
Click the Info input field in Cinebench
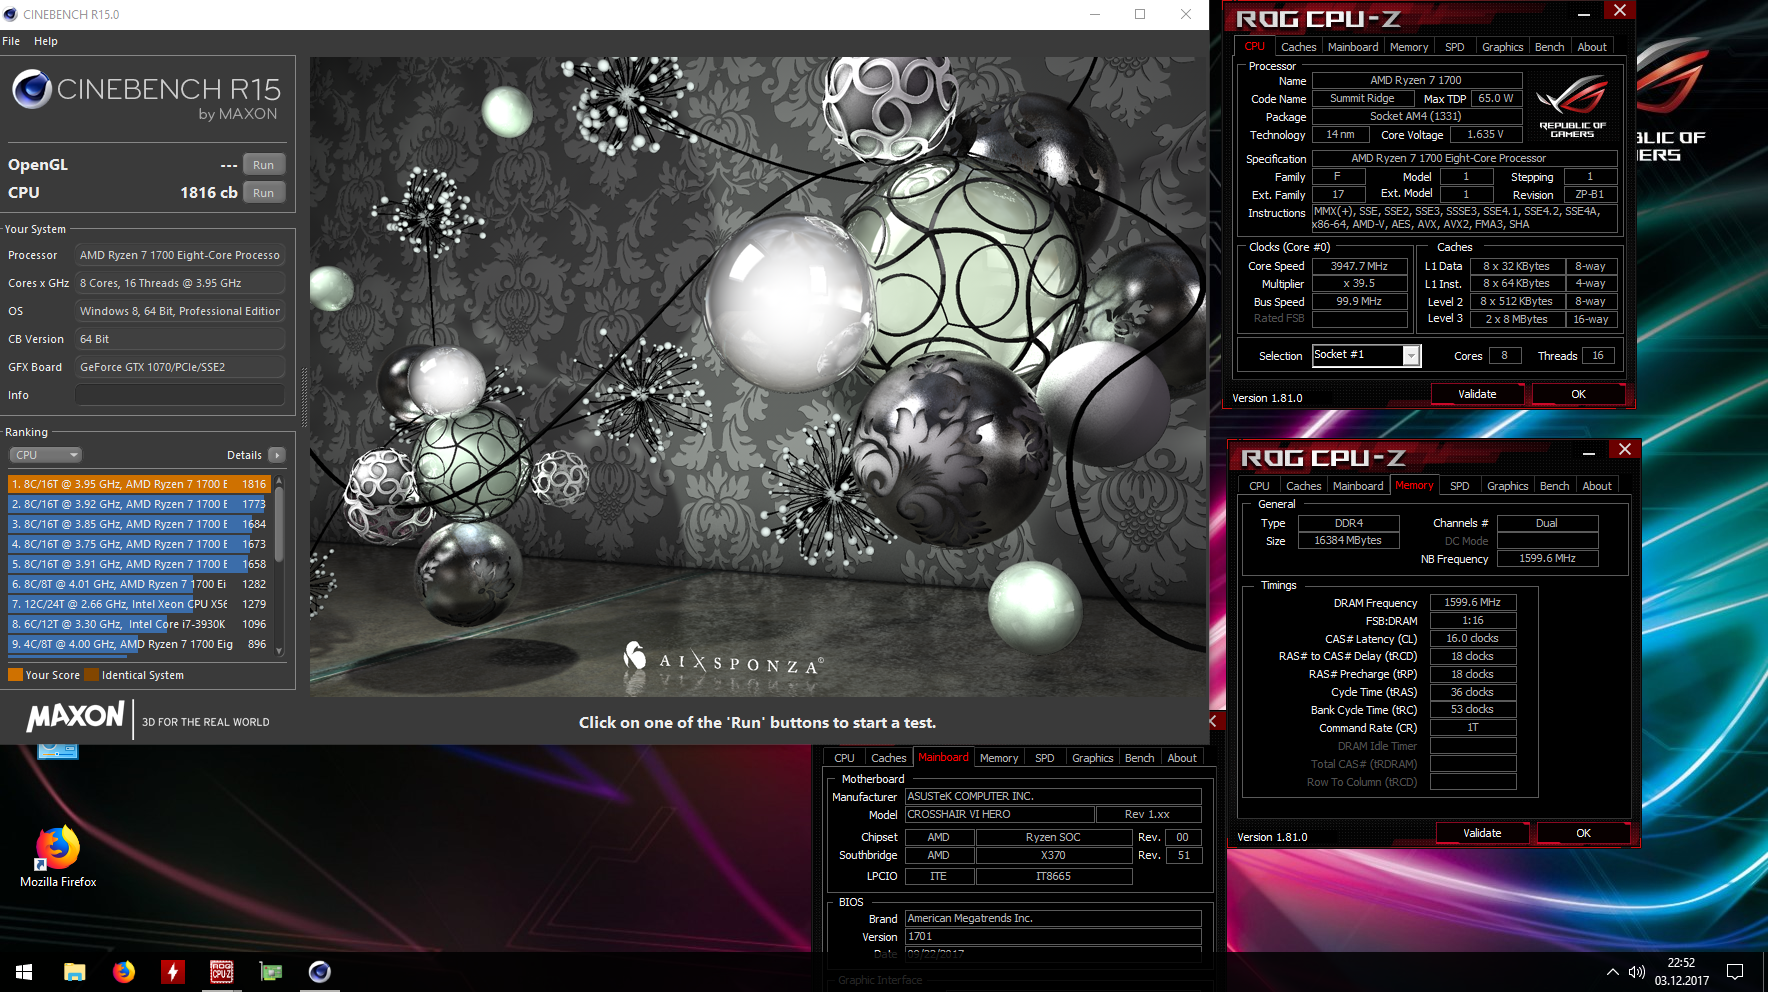pyautogui.click(x=181, y=395)
